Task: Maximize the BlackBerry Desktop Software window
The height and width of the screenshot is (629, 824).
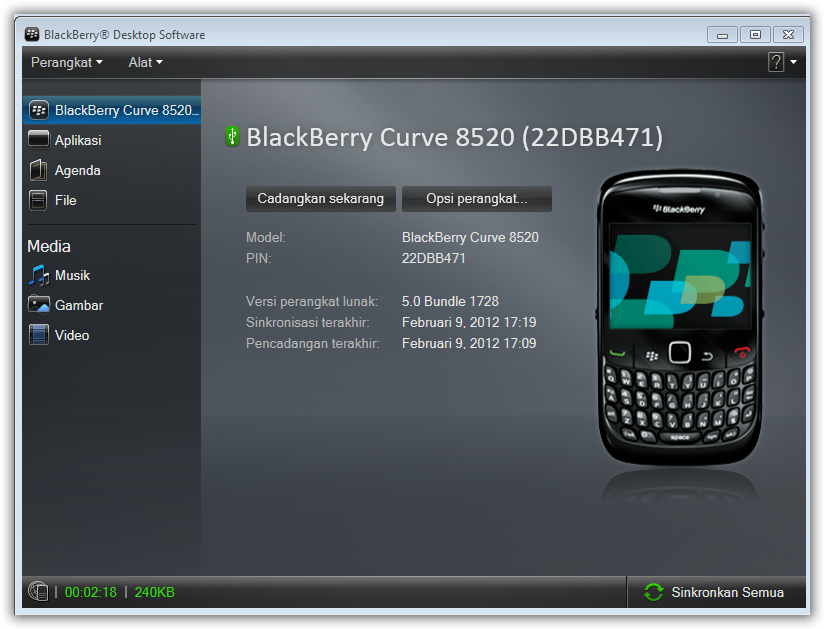Action: (755, 35)
